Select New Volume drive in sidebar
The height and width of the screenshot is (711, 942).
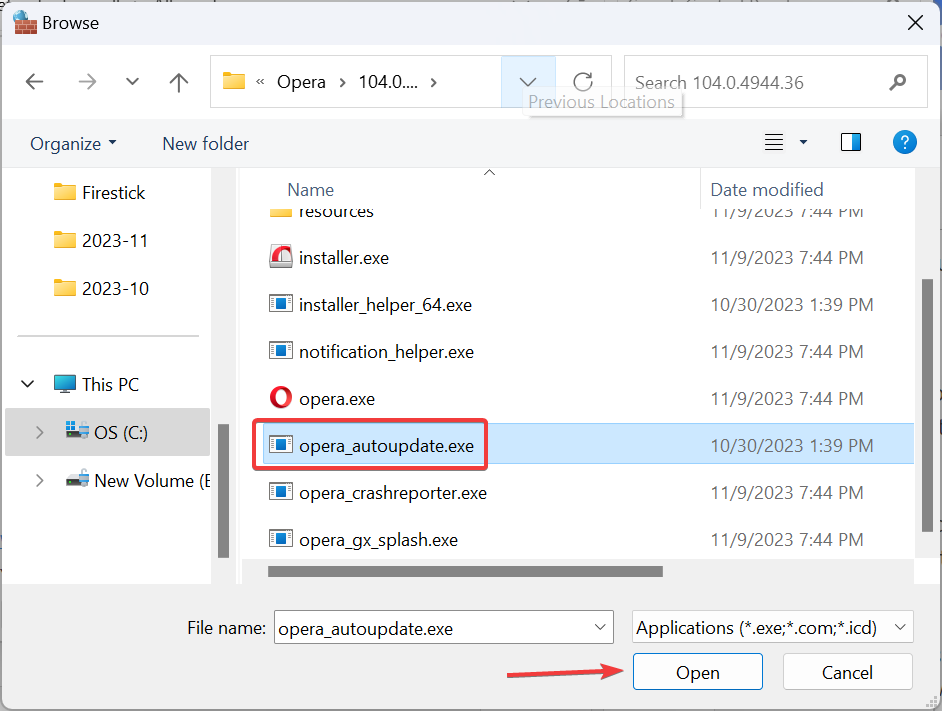[x=138, y=480]
